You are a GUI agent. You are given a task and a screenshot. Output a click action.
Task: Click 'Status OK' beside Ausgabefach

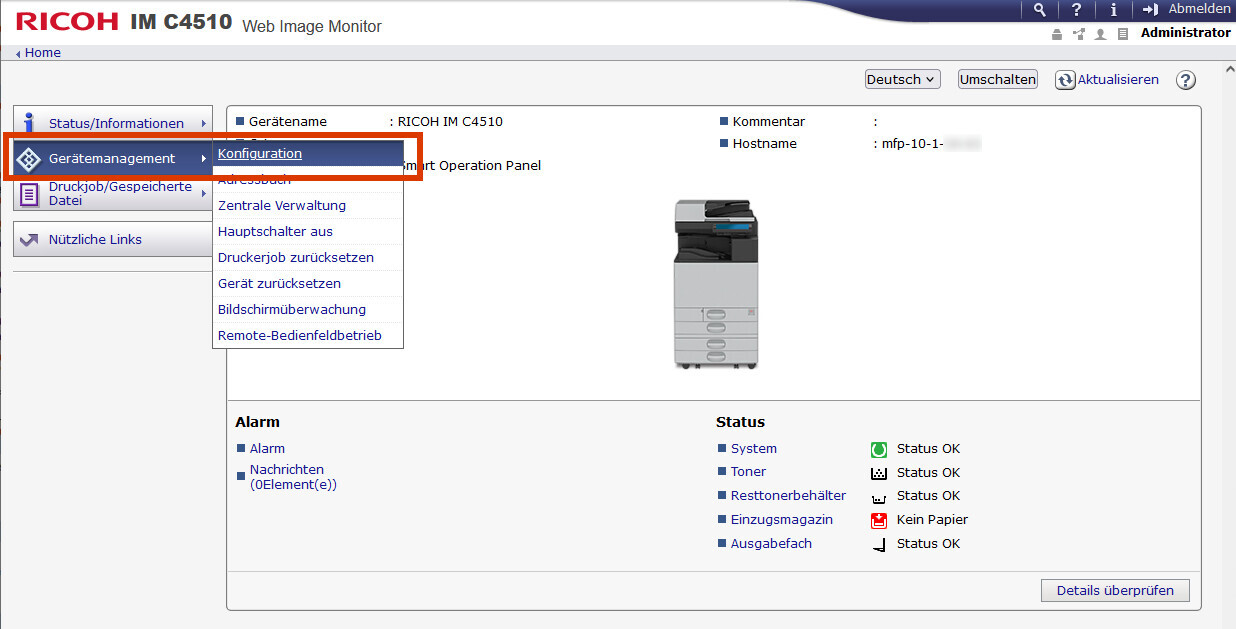pyautogui.click(x=928, y=544)
